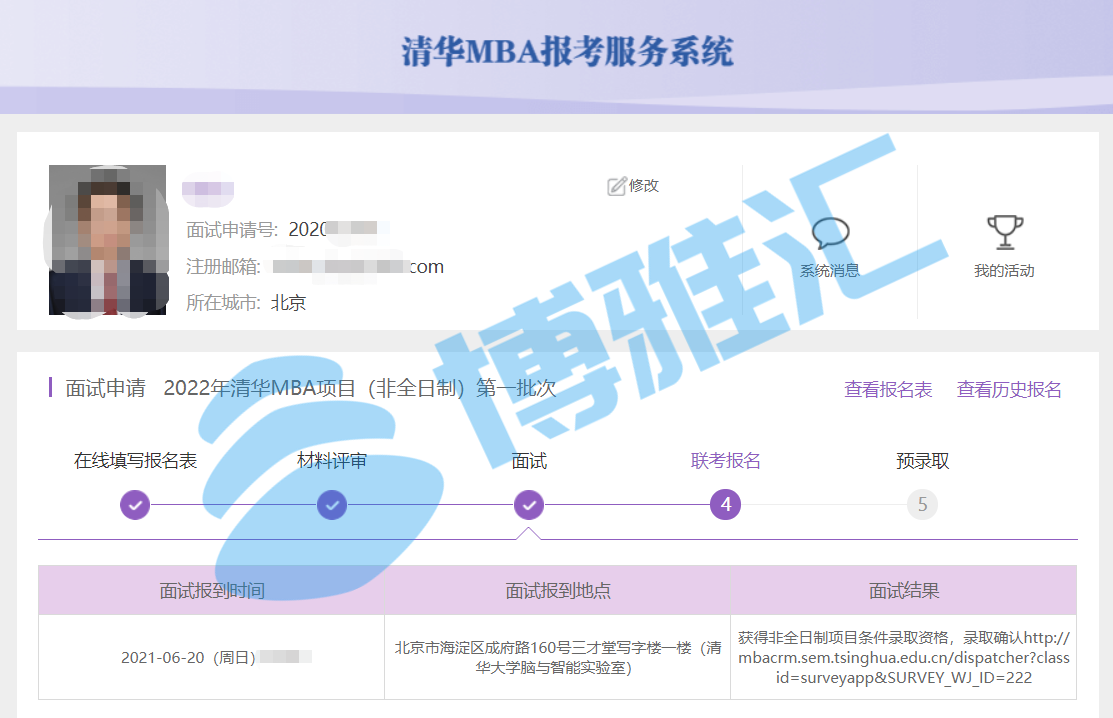Click step 4 circle for 联考报名
The height and width of the screenshot is (718, 1113).
(x=725, y=504)
